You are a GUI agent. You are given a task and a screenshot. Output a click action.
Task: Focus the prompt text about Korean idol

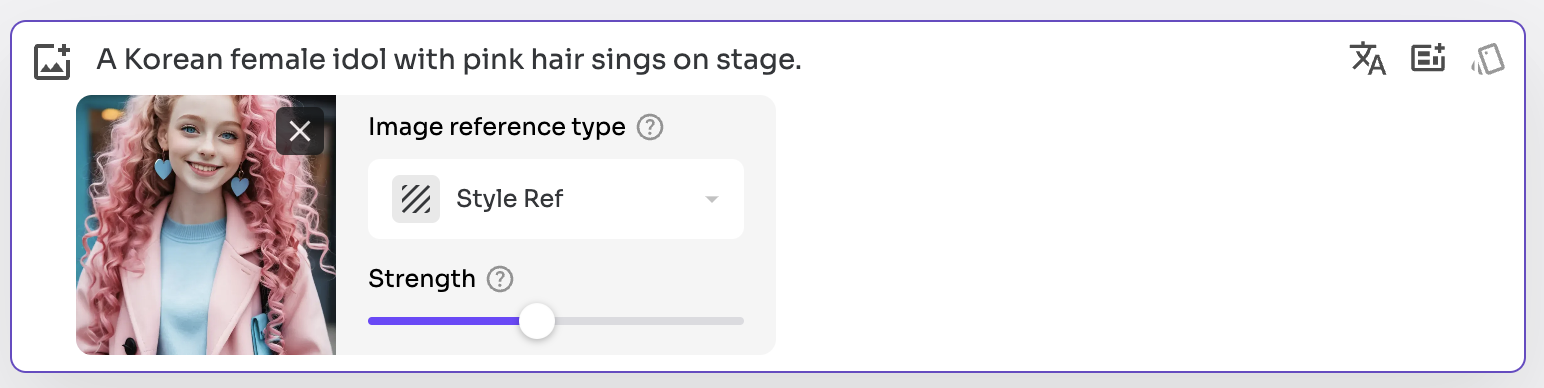point(449,60)
